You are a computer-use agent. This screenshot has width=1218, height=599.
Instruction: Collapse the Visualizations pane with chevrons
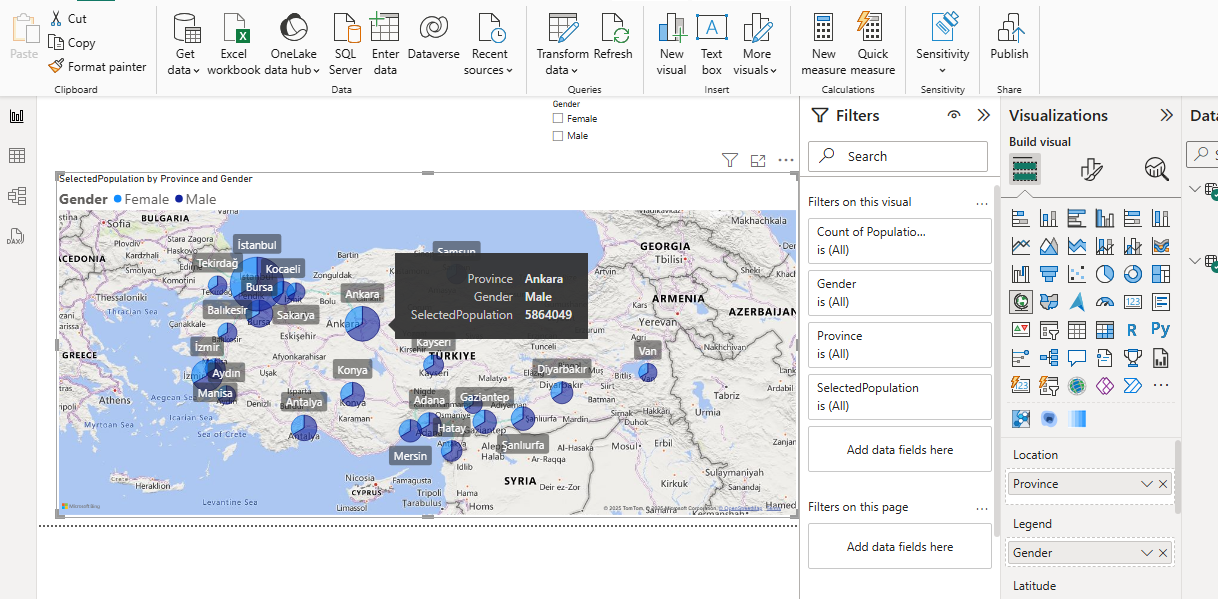1166,116
